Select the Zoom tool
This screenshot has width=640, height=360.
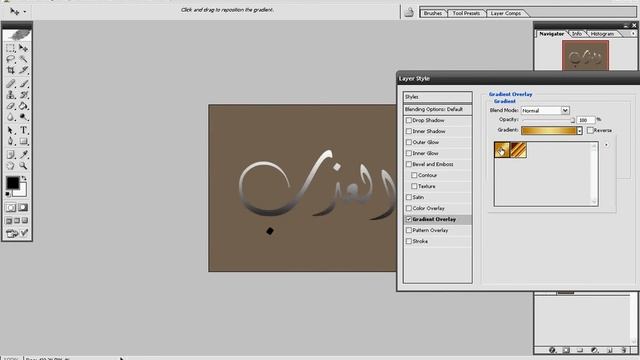point(23,166)
